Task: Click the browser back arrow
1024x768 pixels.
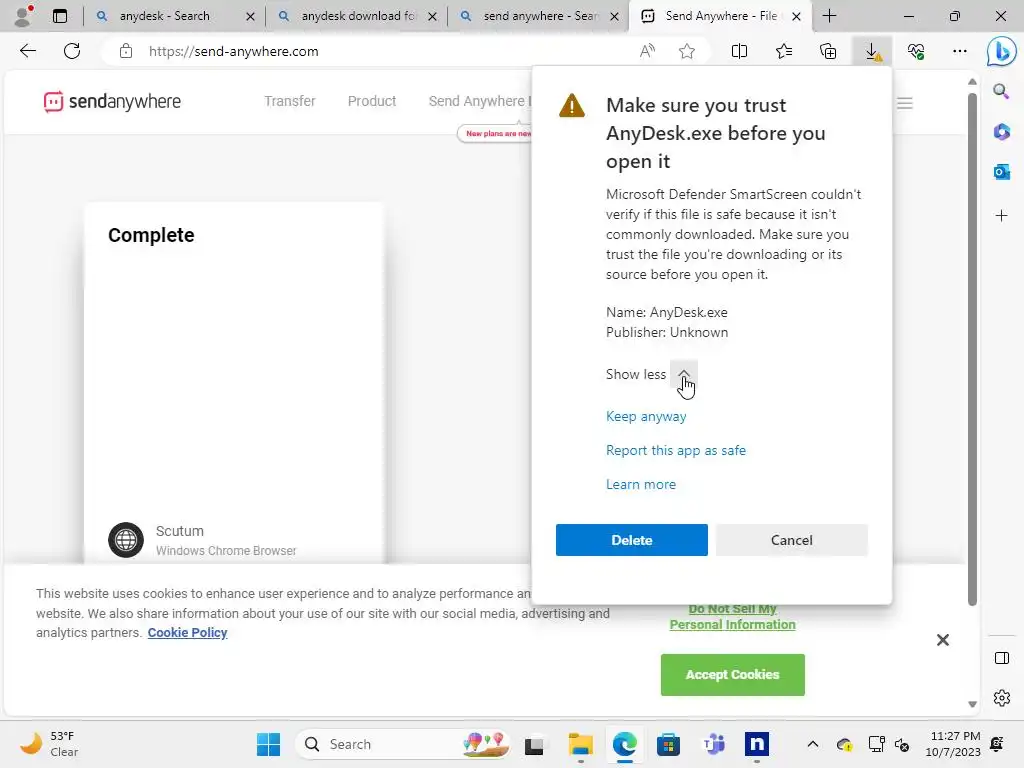Action: (x=28, y=51)
